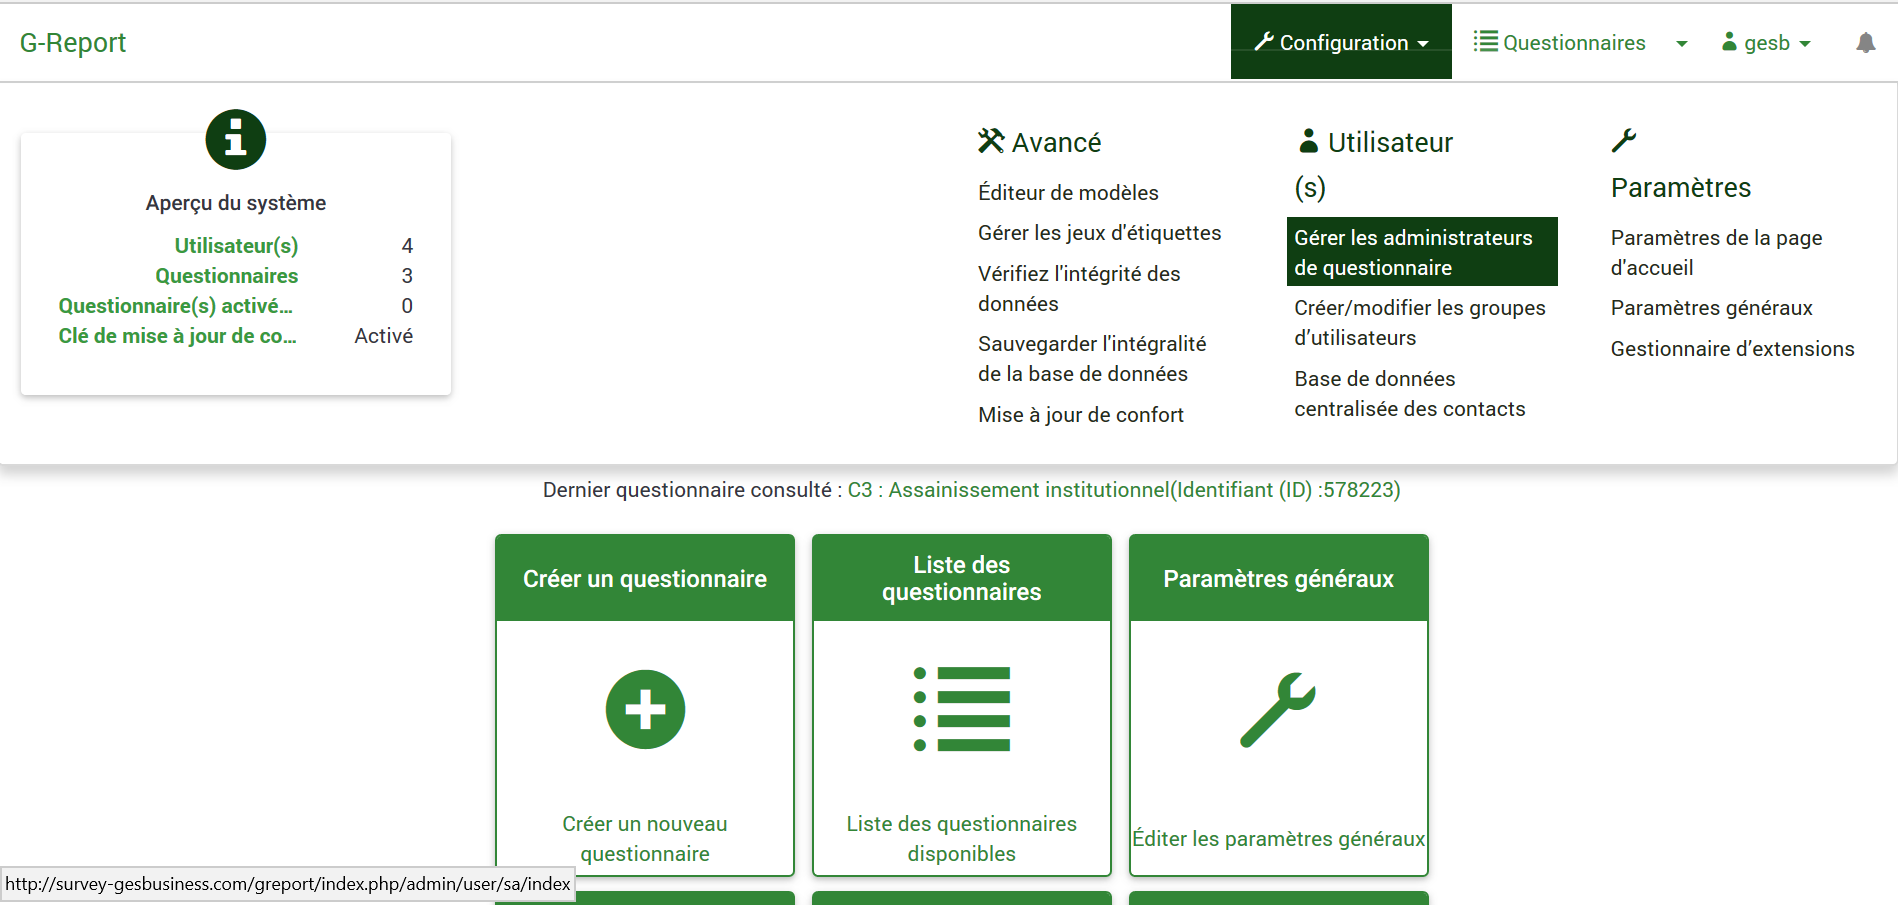
Task: Click the system overview info icon
Action: pyautogui.click(x=236, y=139)
